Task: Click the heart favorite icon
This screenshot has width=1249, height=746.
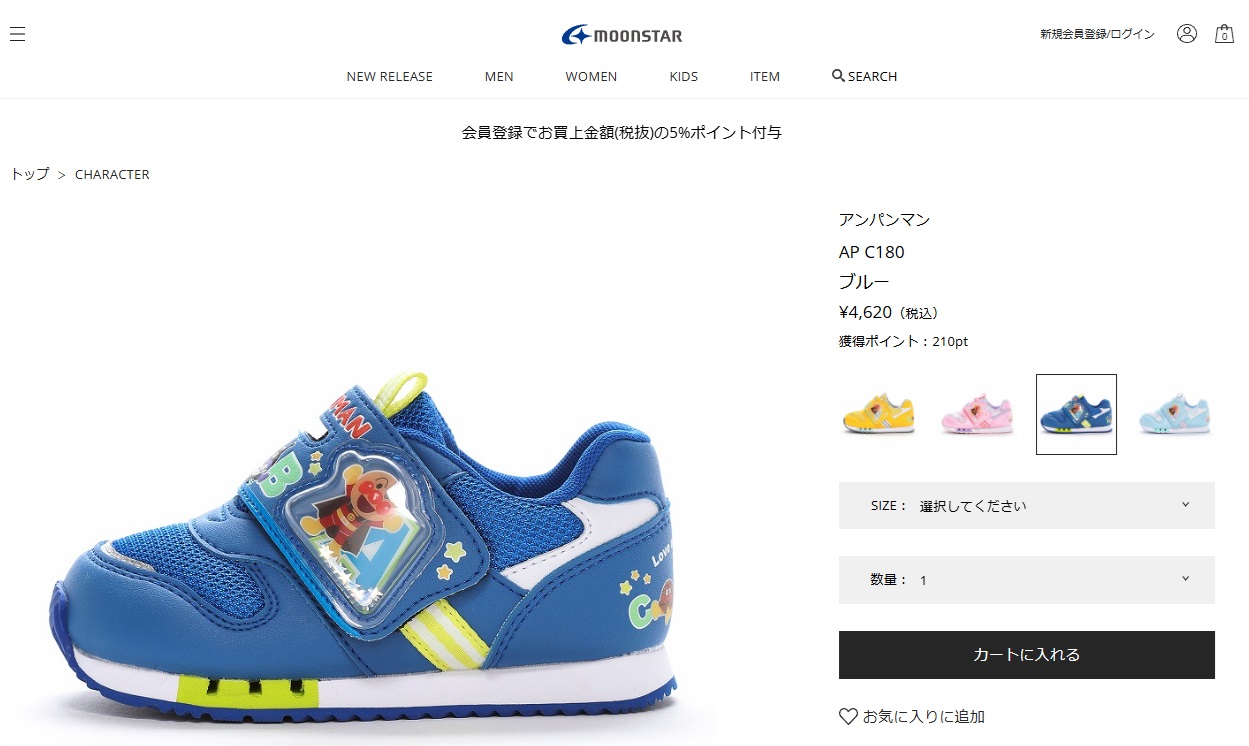Action: pos(848,716)
